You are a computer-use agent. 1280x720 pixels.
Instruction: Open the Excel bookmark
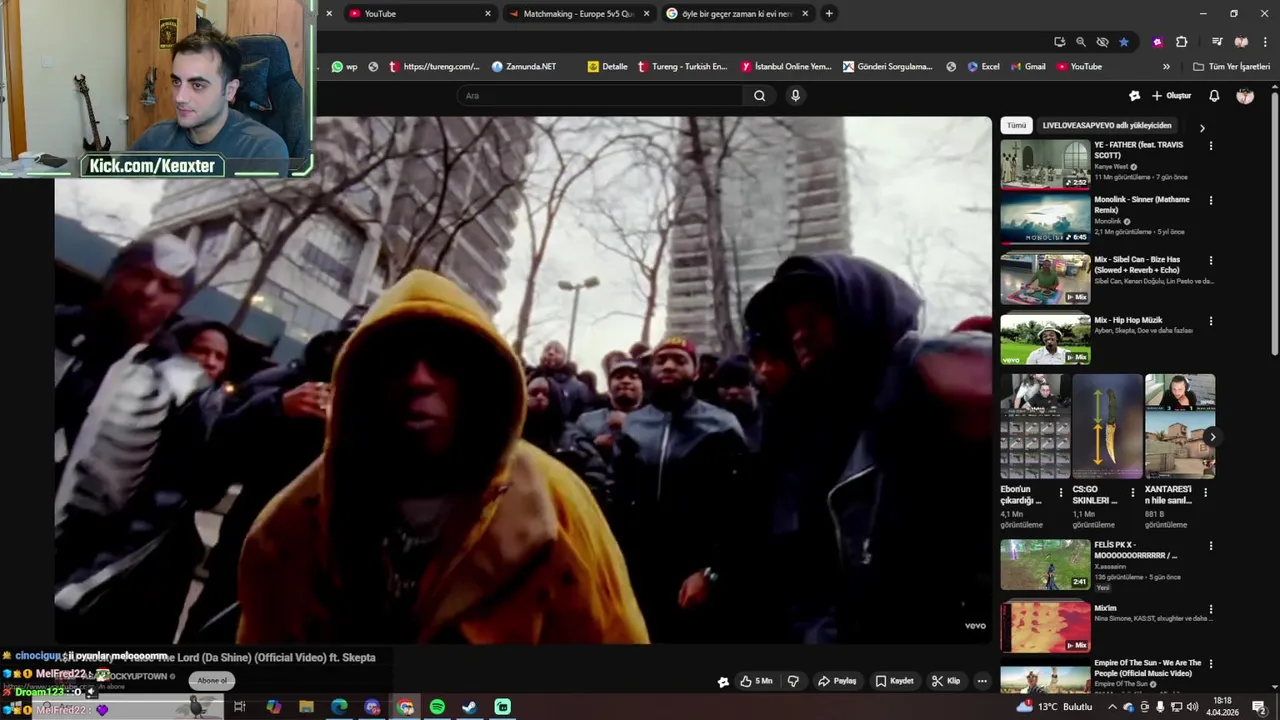[983, 67]
